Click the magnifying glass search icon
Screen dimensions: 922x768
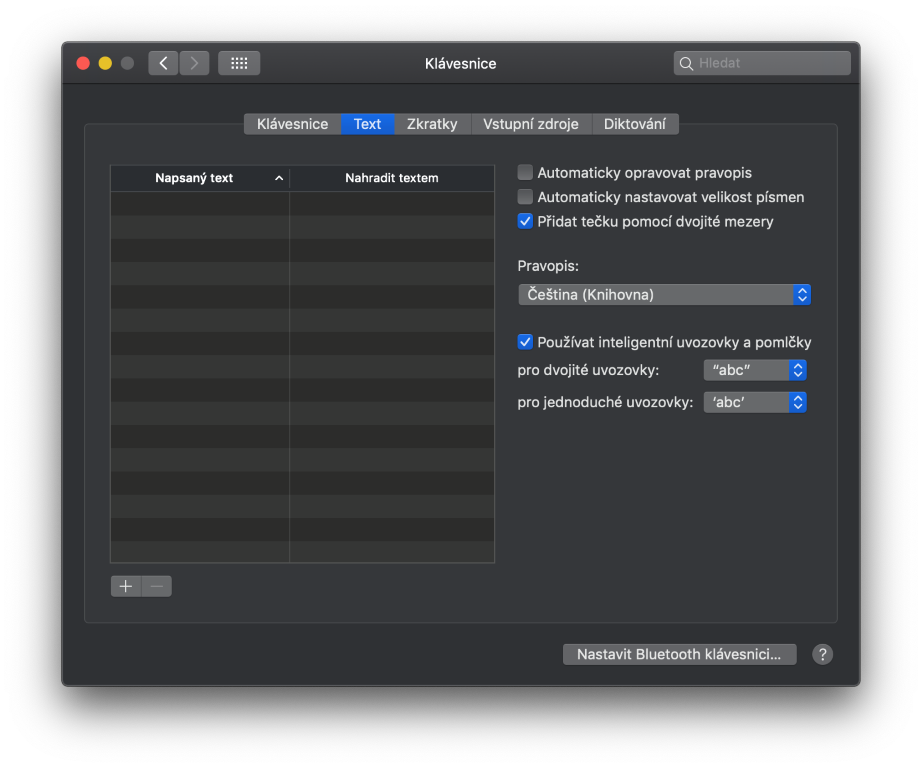(x=686, y=63)
